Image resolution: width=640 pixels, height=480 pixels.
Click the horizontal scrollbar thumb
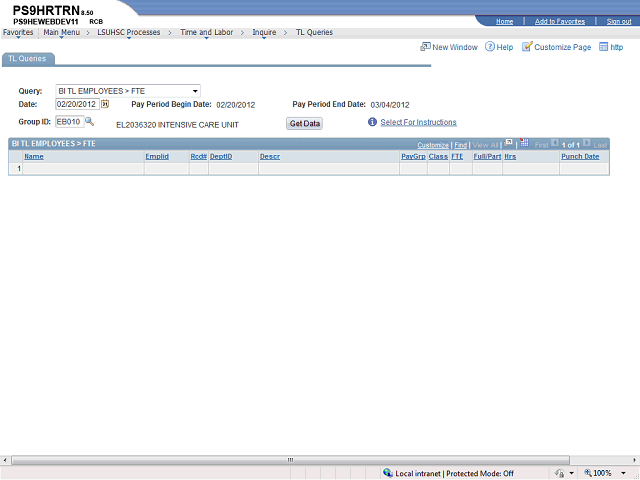290,460
